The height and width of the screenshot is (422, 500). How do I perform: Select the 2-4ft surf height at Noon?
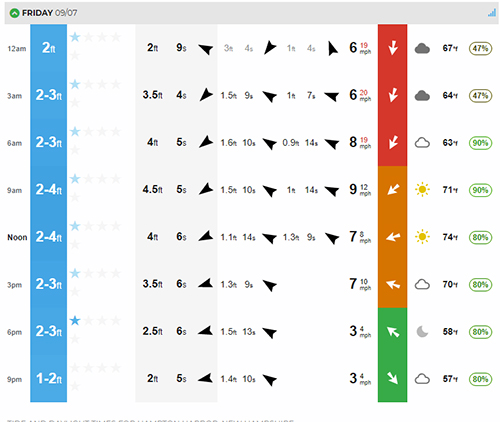pos(49,237)
